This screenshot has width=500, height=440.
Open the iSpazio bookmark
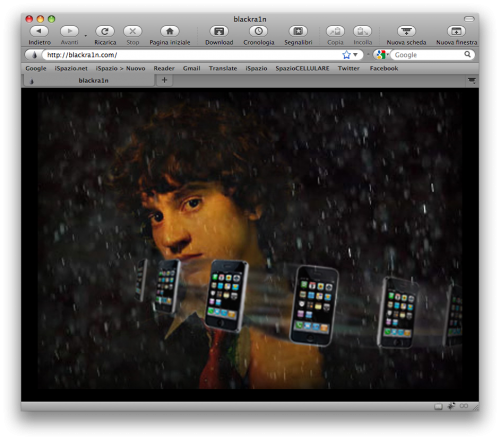click(x=256, y=68)
